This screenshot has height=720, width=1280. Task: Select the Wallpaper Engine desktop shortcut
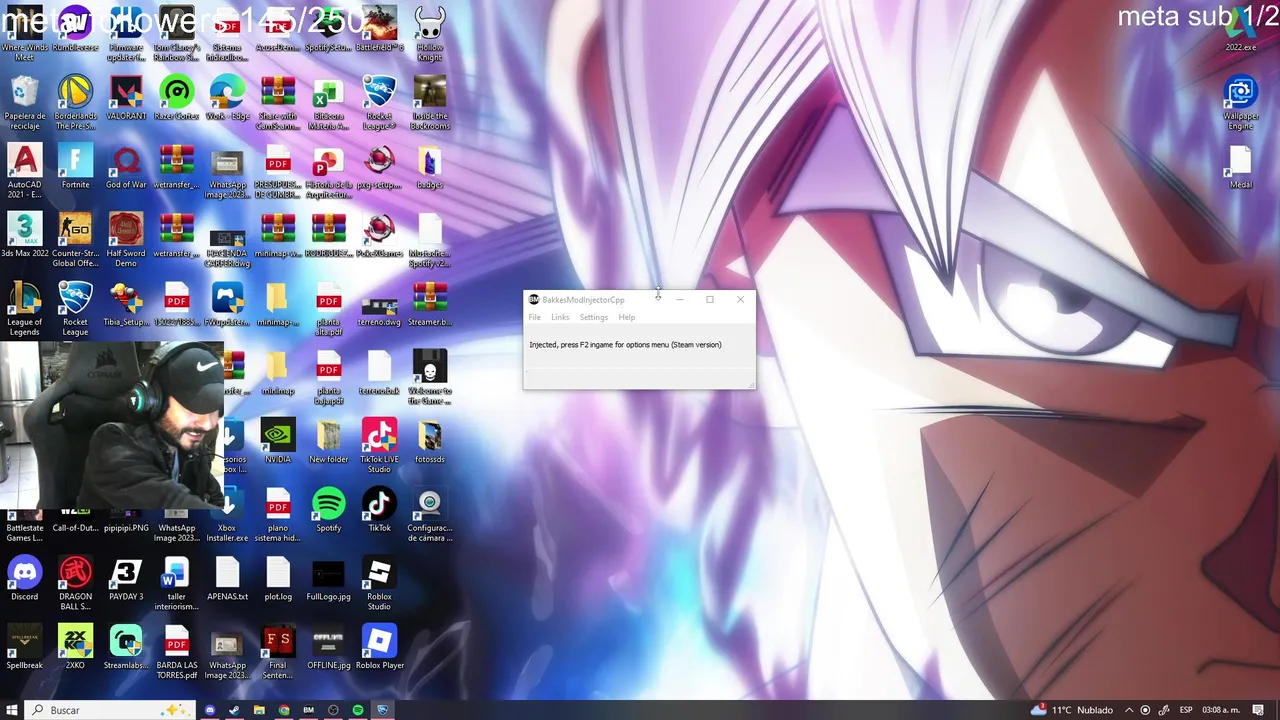click(1241, 102)
